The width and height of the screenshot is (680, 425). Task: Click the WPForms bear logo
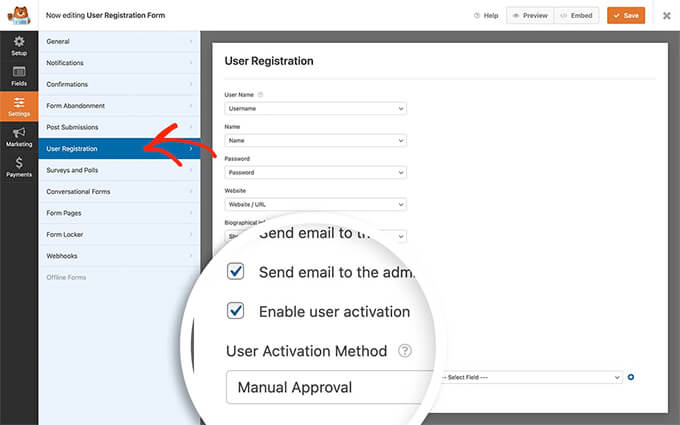tap(18, 15)
